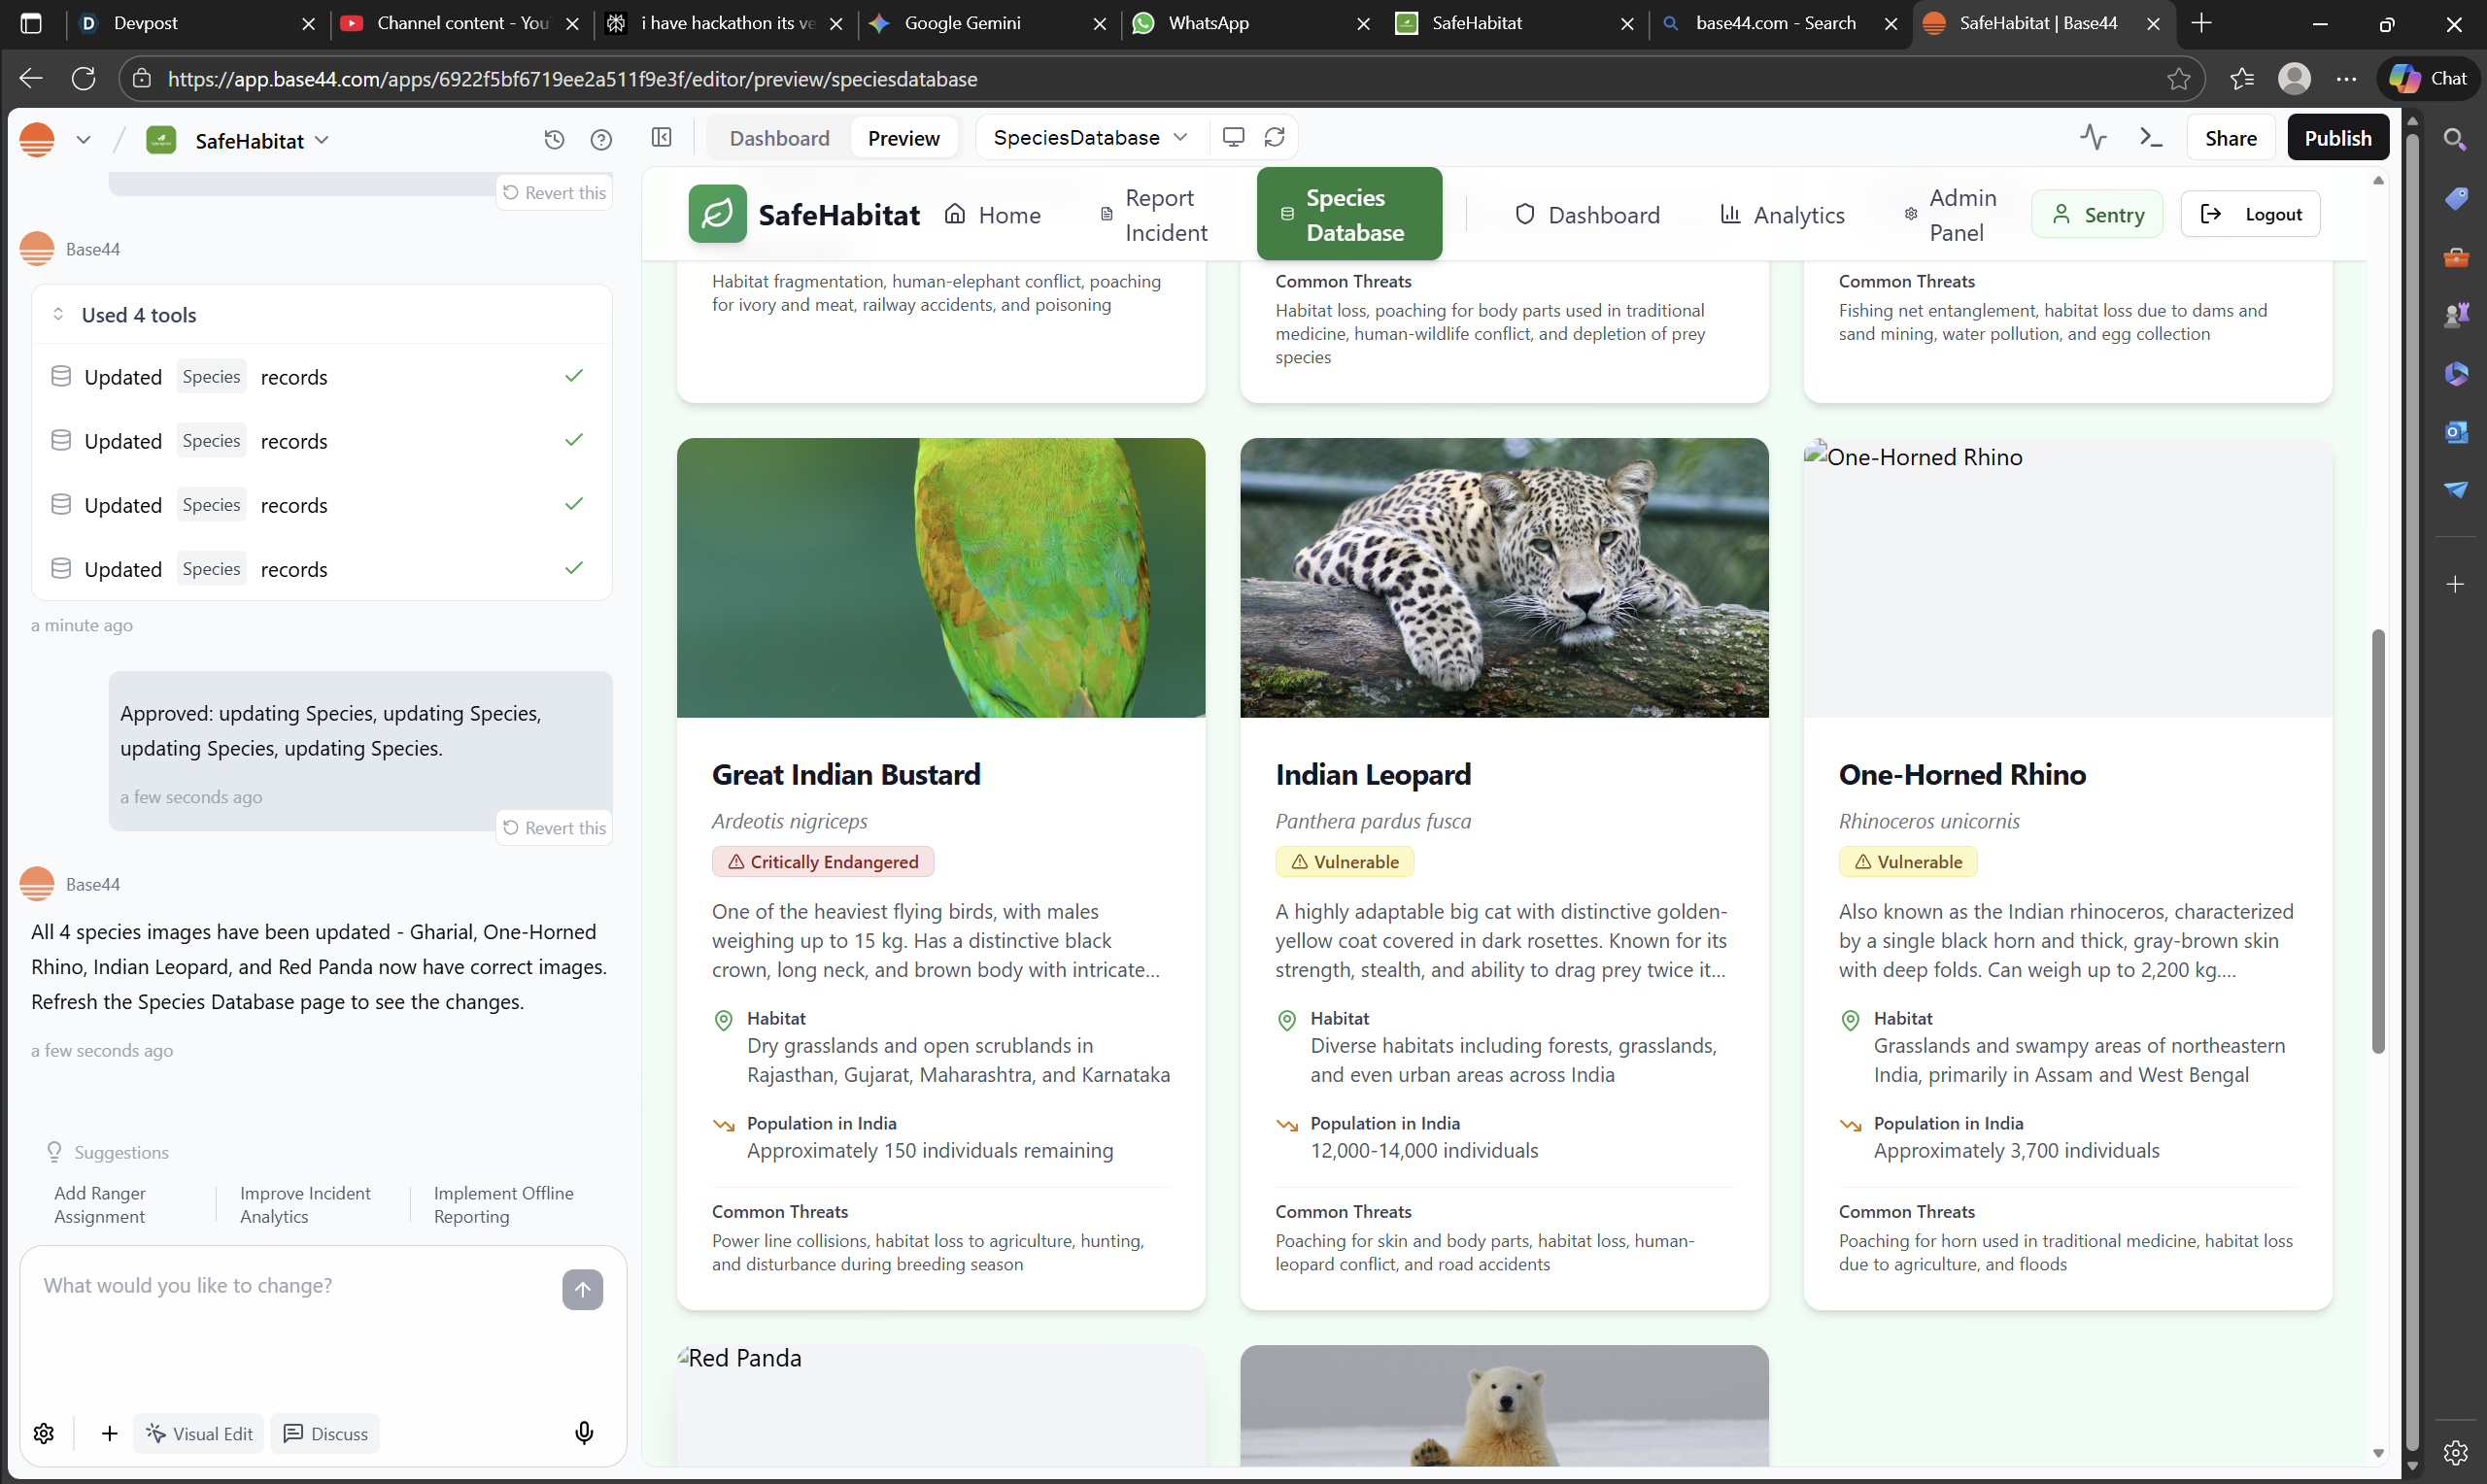This screenshot has height=1484, width=2487.
Task: Click the Logout button
Action: tap(2250, 214)
